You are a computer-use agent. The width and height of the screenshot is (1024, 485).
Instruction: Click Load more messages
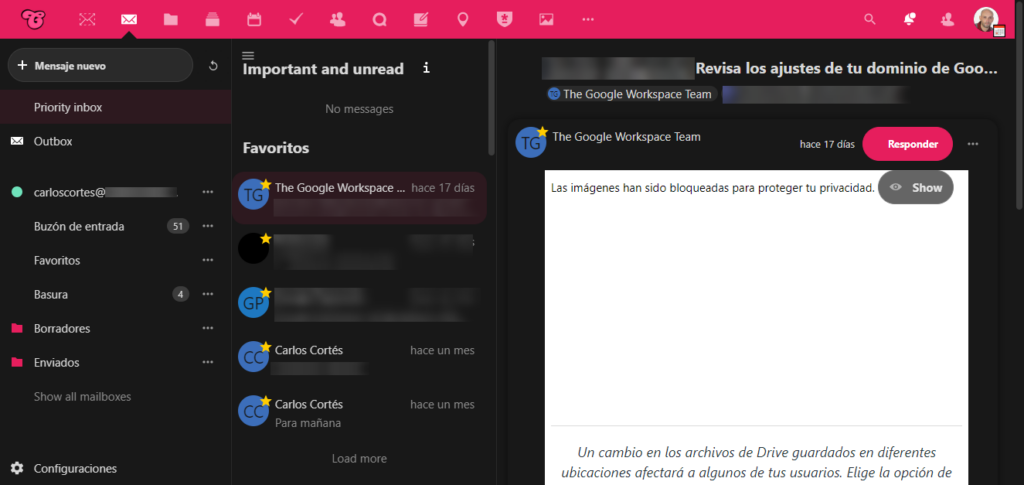point(359,459)
